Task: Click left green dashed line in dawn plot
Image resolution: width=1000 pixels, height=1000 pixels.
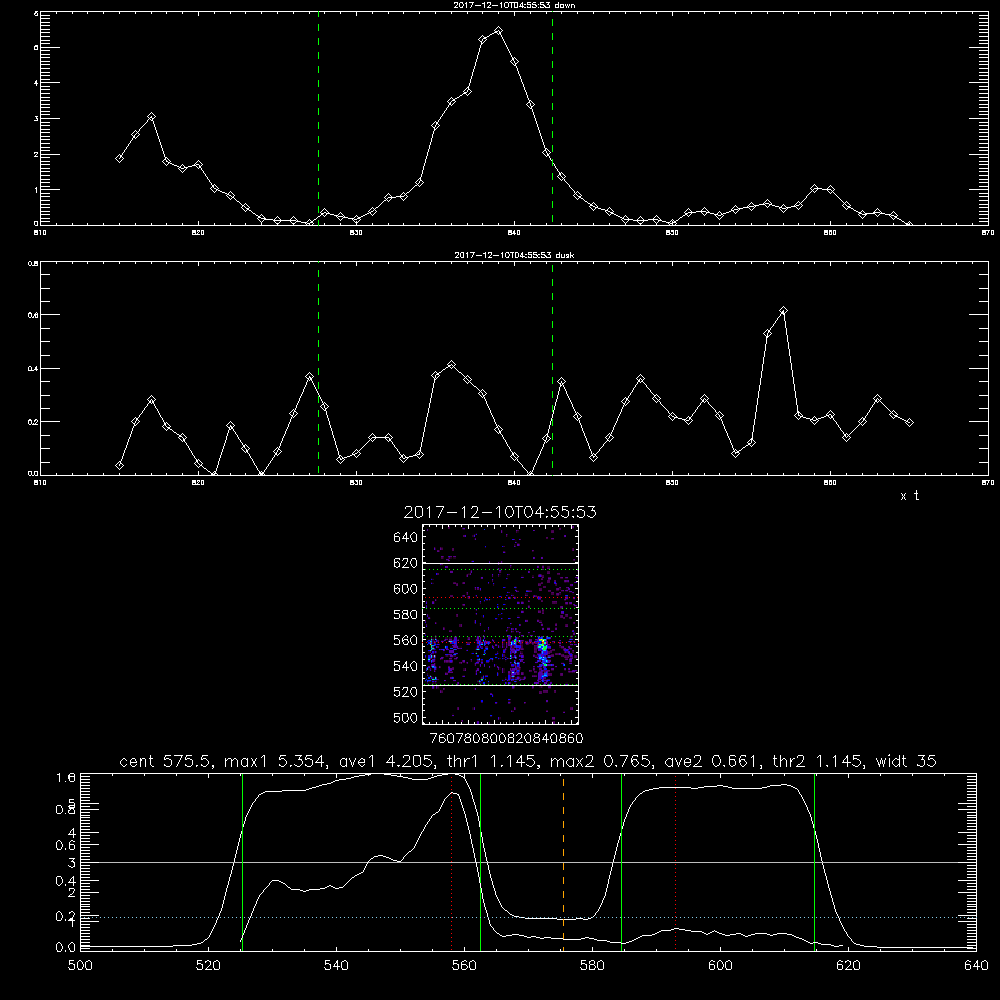Action: 318,118
